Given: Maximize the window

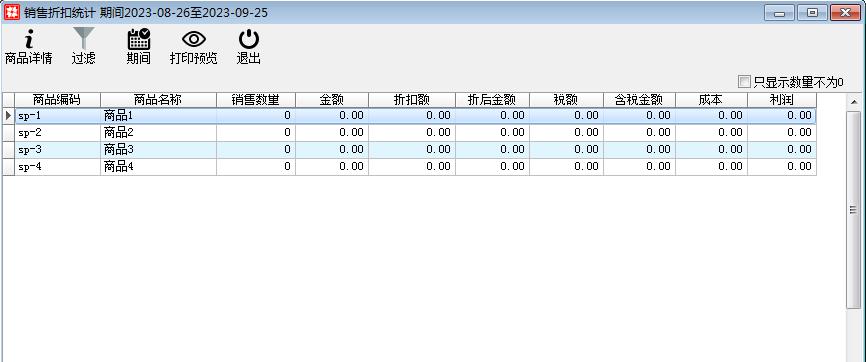Looking at the screenshot, I should pyautogui.click(x=812, y=12).
